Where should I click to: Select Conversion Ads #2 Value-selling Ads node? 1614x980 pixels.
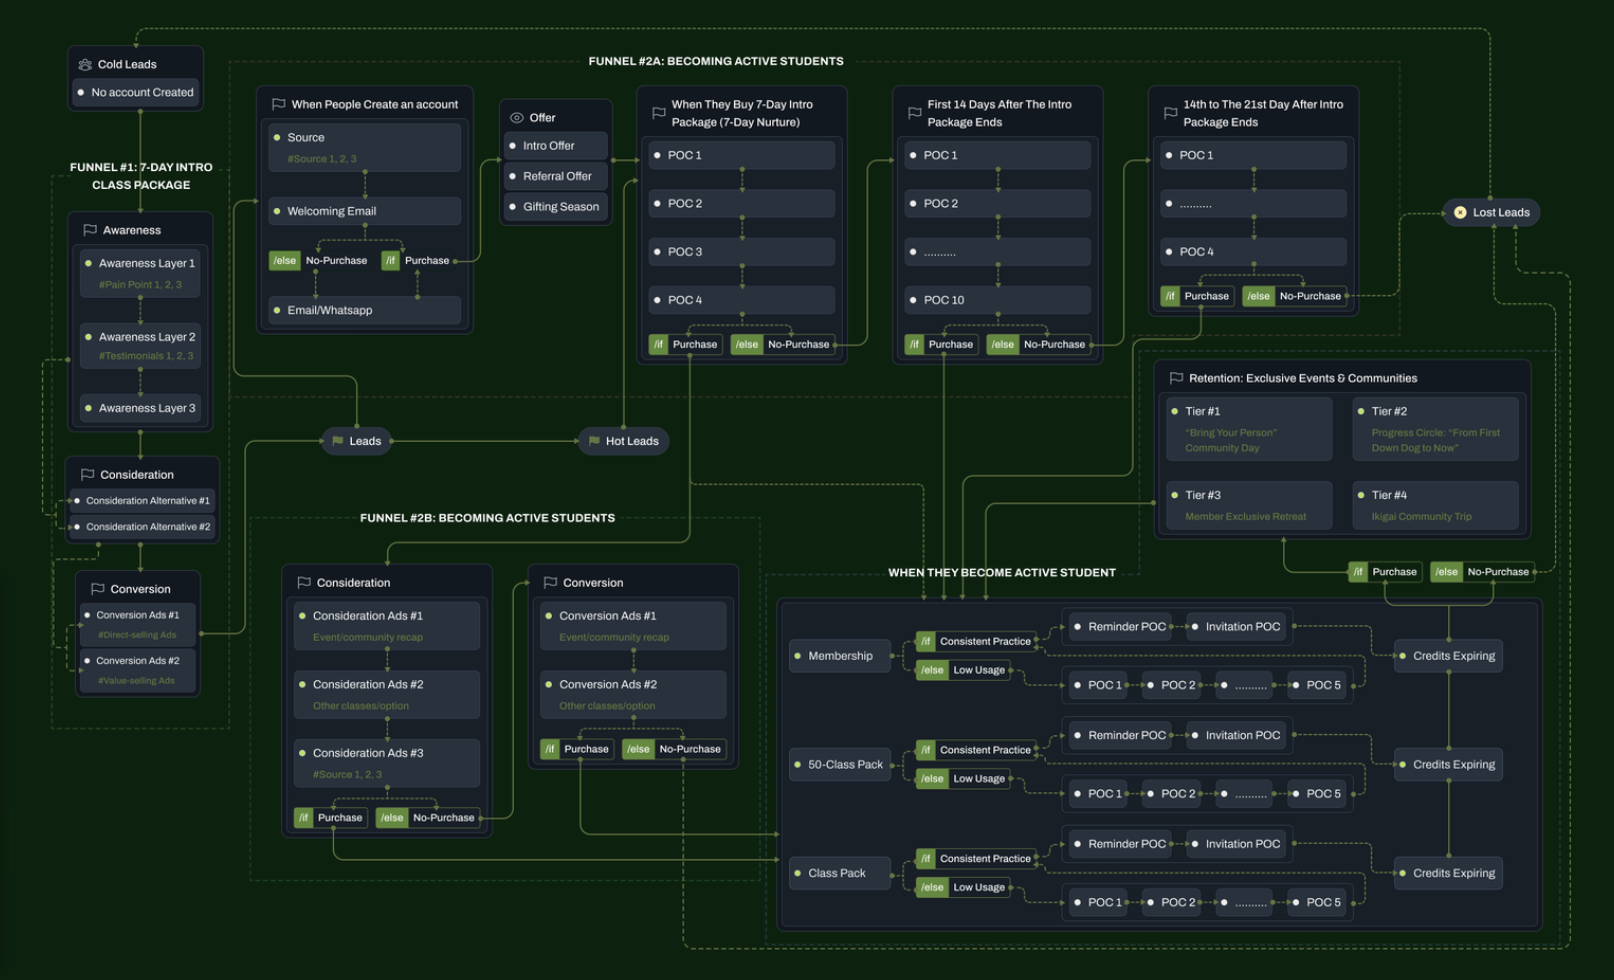pyautogui.click(x=139, y=670)
